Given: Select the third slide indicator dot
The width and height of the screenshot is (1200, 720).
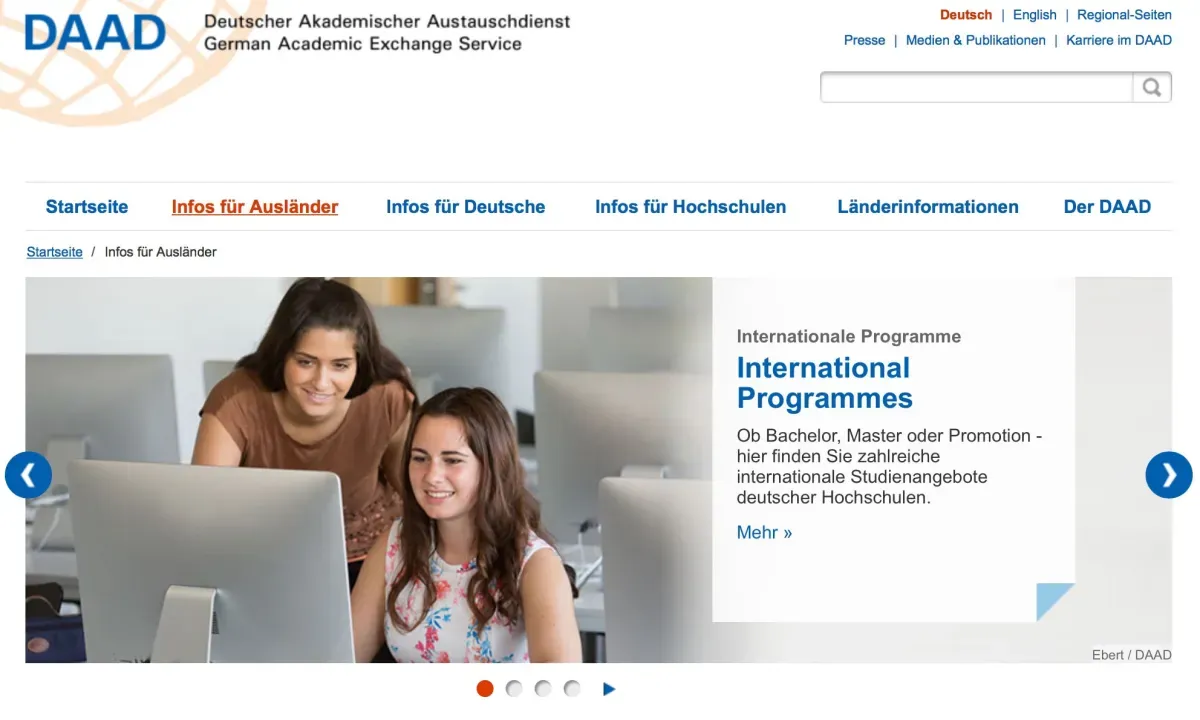Looking at the screenshot, I should (543, 688).
